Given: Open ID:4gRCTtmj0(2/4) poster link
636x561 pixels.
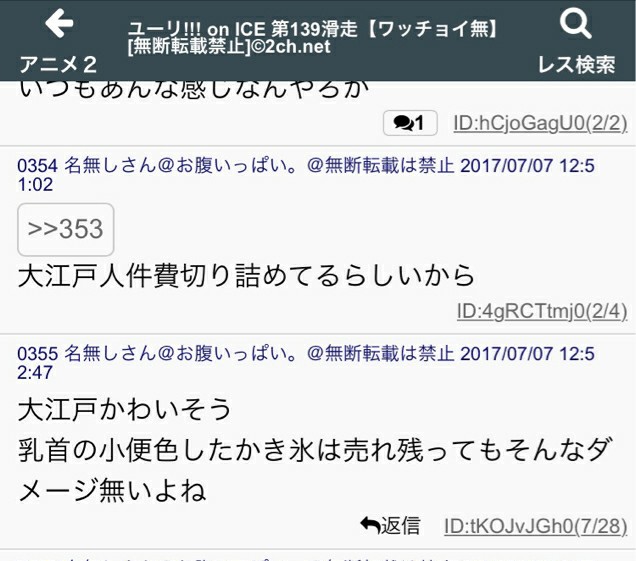Looking at the screenshot, I should [x=542, y=311].
